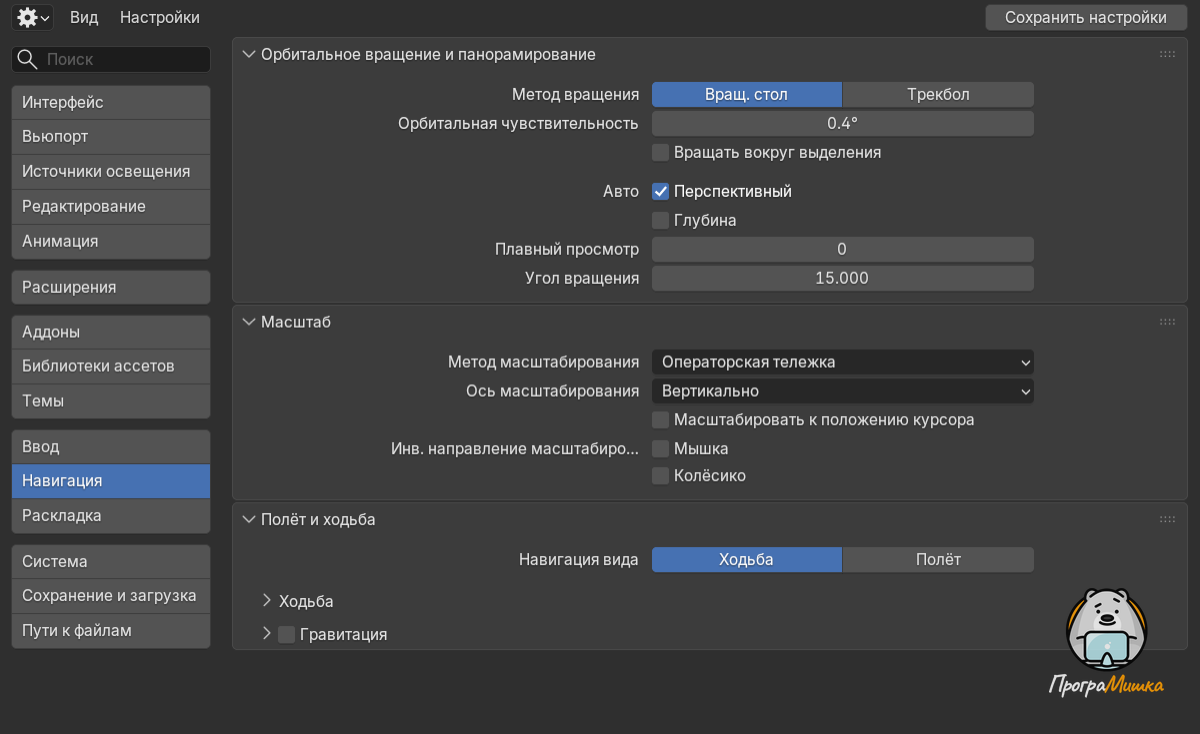
Task: Switch view navigation to Полёт
Action: point(938,559)
